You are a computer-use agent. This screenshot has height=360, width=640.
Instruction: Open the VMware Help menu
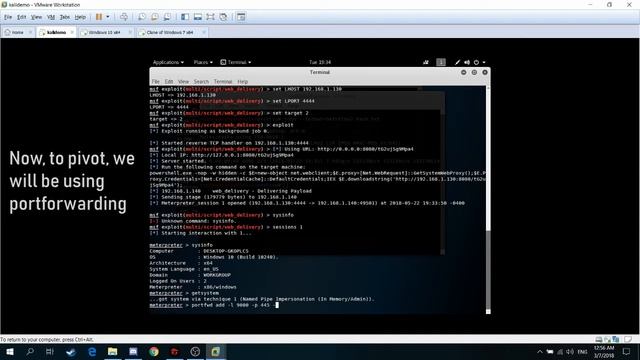[80, 17]
